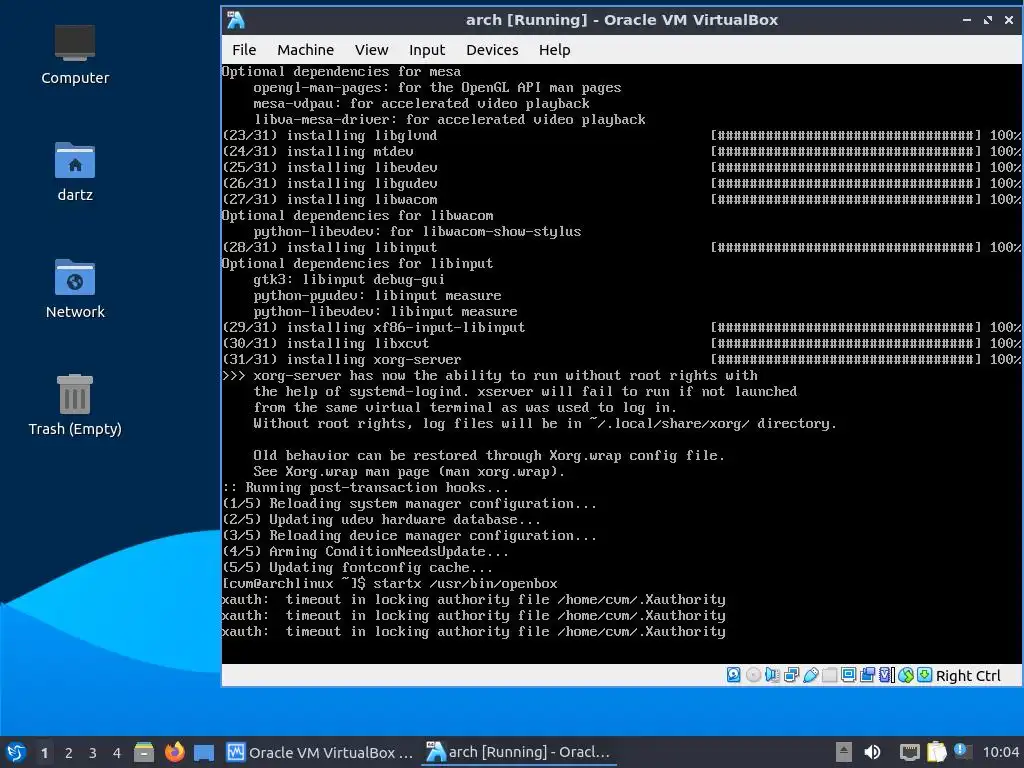Click the show desktop icon in taskbar
Viewport: 1024px width, 768px height.
click(x=204, y=752)
